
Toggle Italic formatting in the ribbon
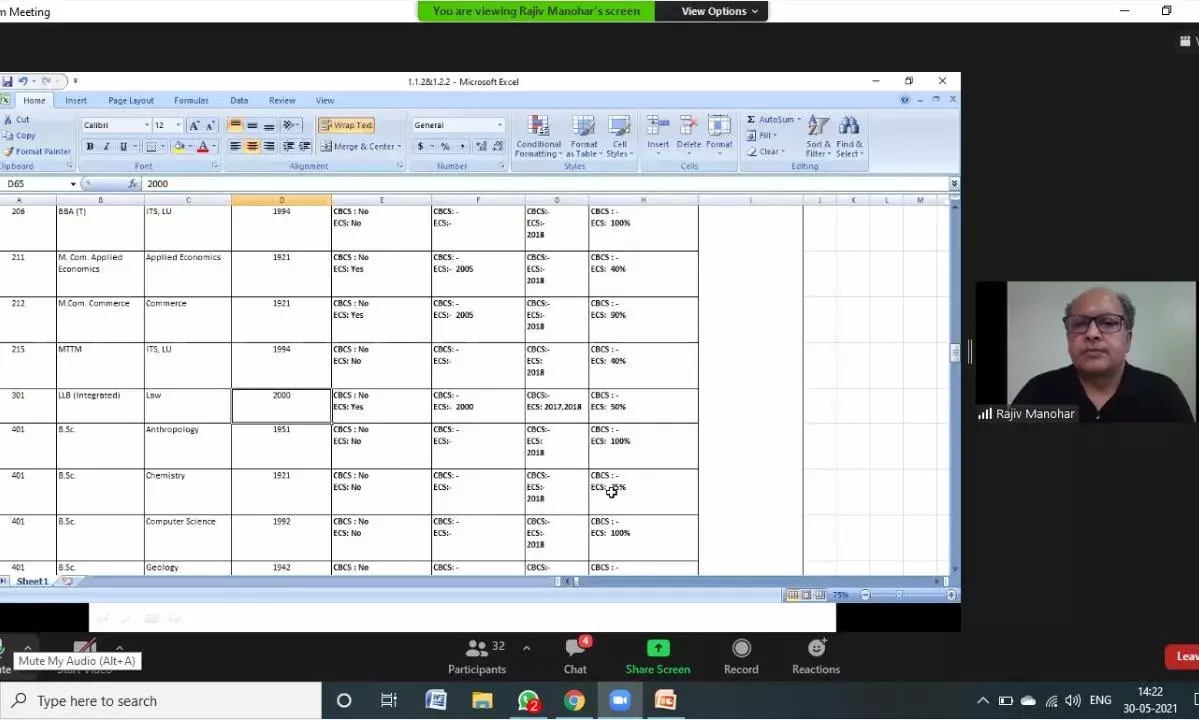click(x=106, y=147)
